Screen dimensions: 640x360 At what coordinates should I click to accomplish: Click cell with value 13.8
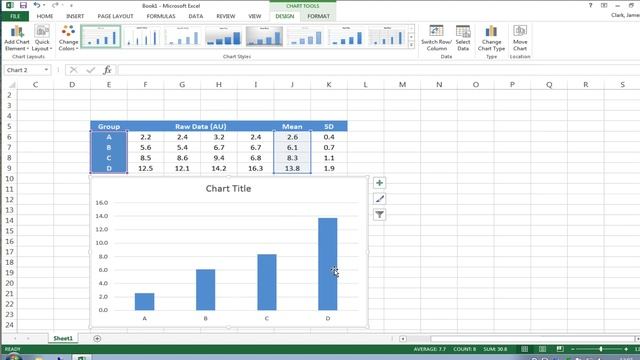pos(292,168)
